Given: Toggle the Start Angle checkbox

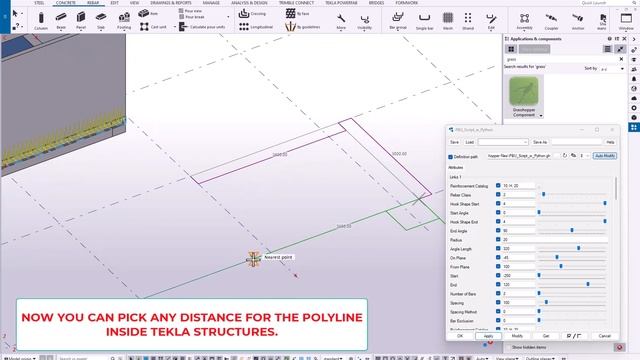Looking at the screenshot, I should coord(498,213).
